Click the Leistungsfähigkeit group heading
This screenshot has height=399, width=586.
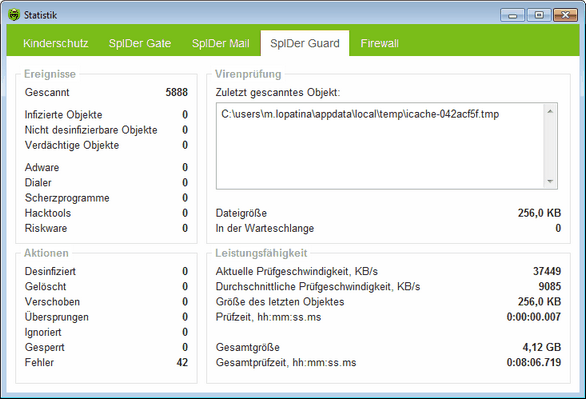click(261, 253)
